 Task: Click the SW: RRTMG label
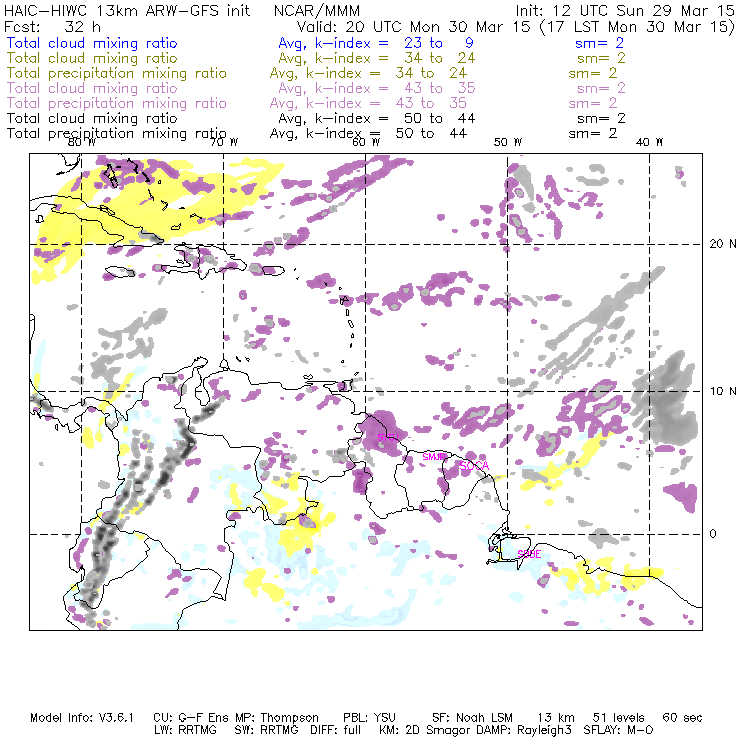(x=267, y=730)
